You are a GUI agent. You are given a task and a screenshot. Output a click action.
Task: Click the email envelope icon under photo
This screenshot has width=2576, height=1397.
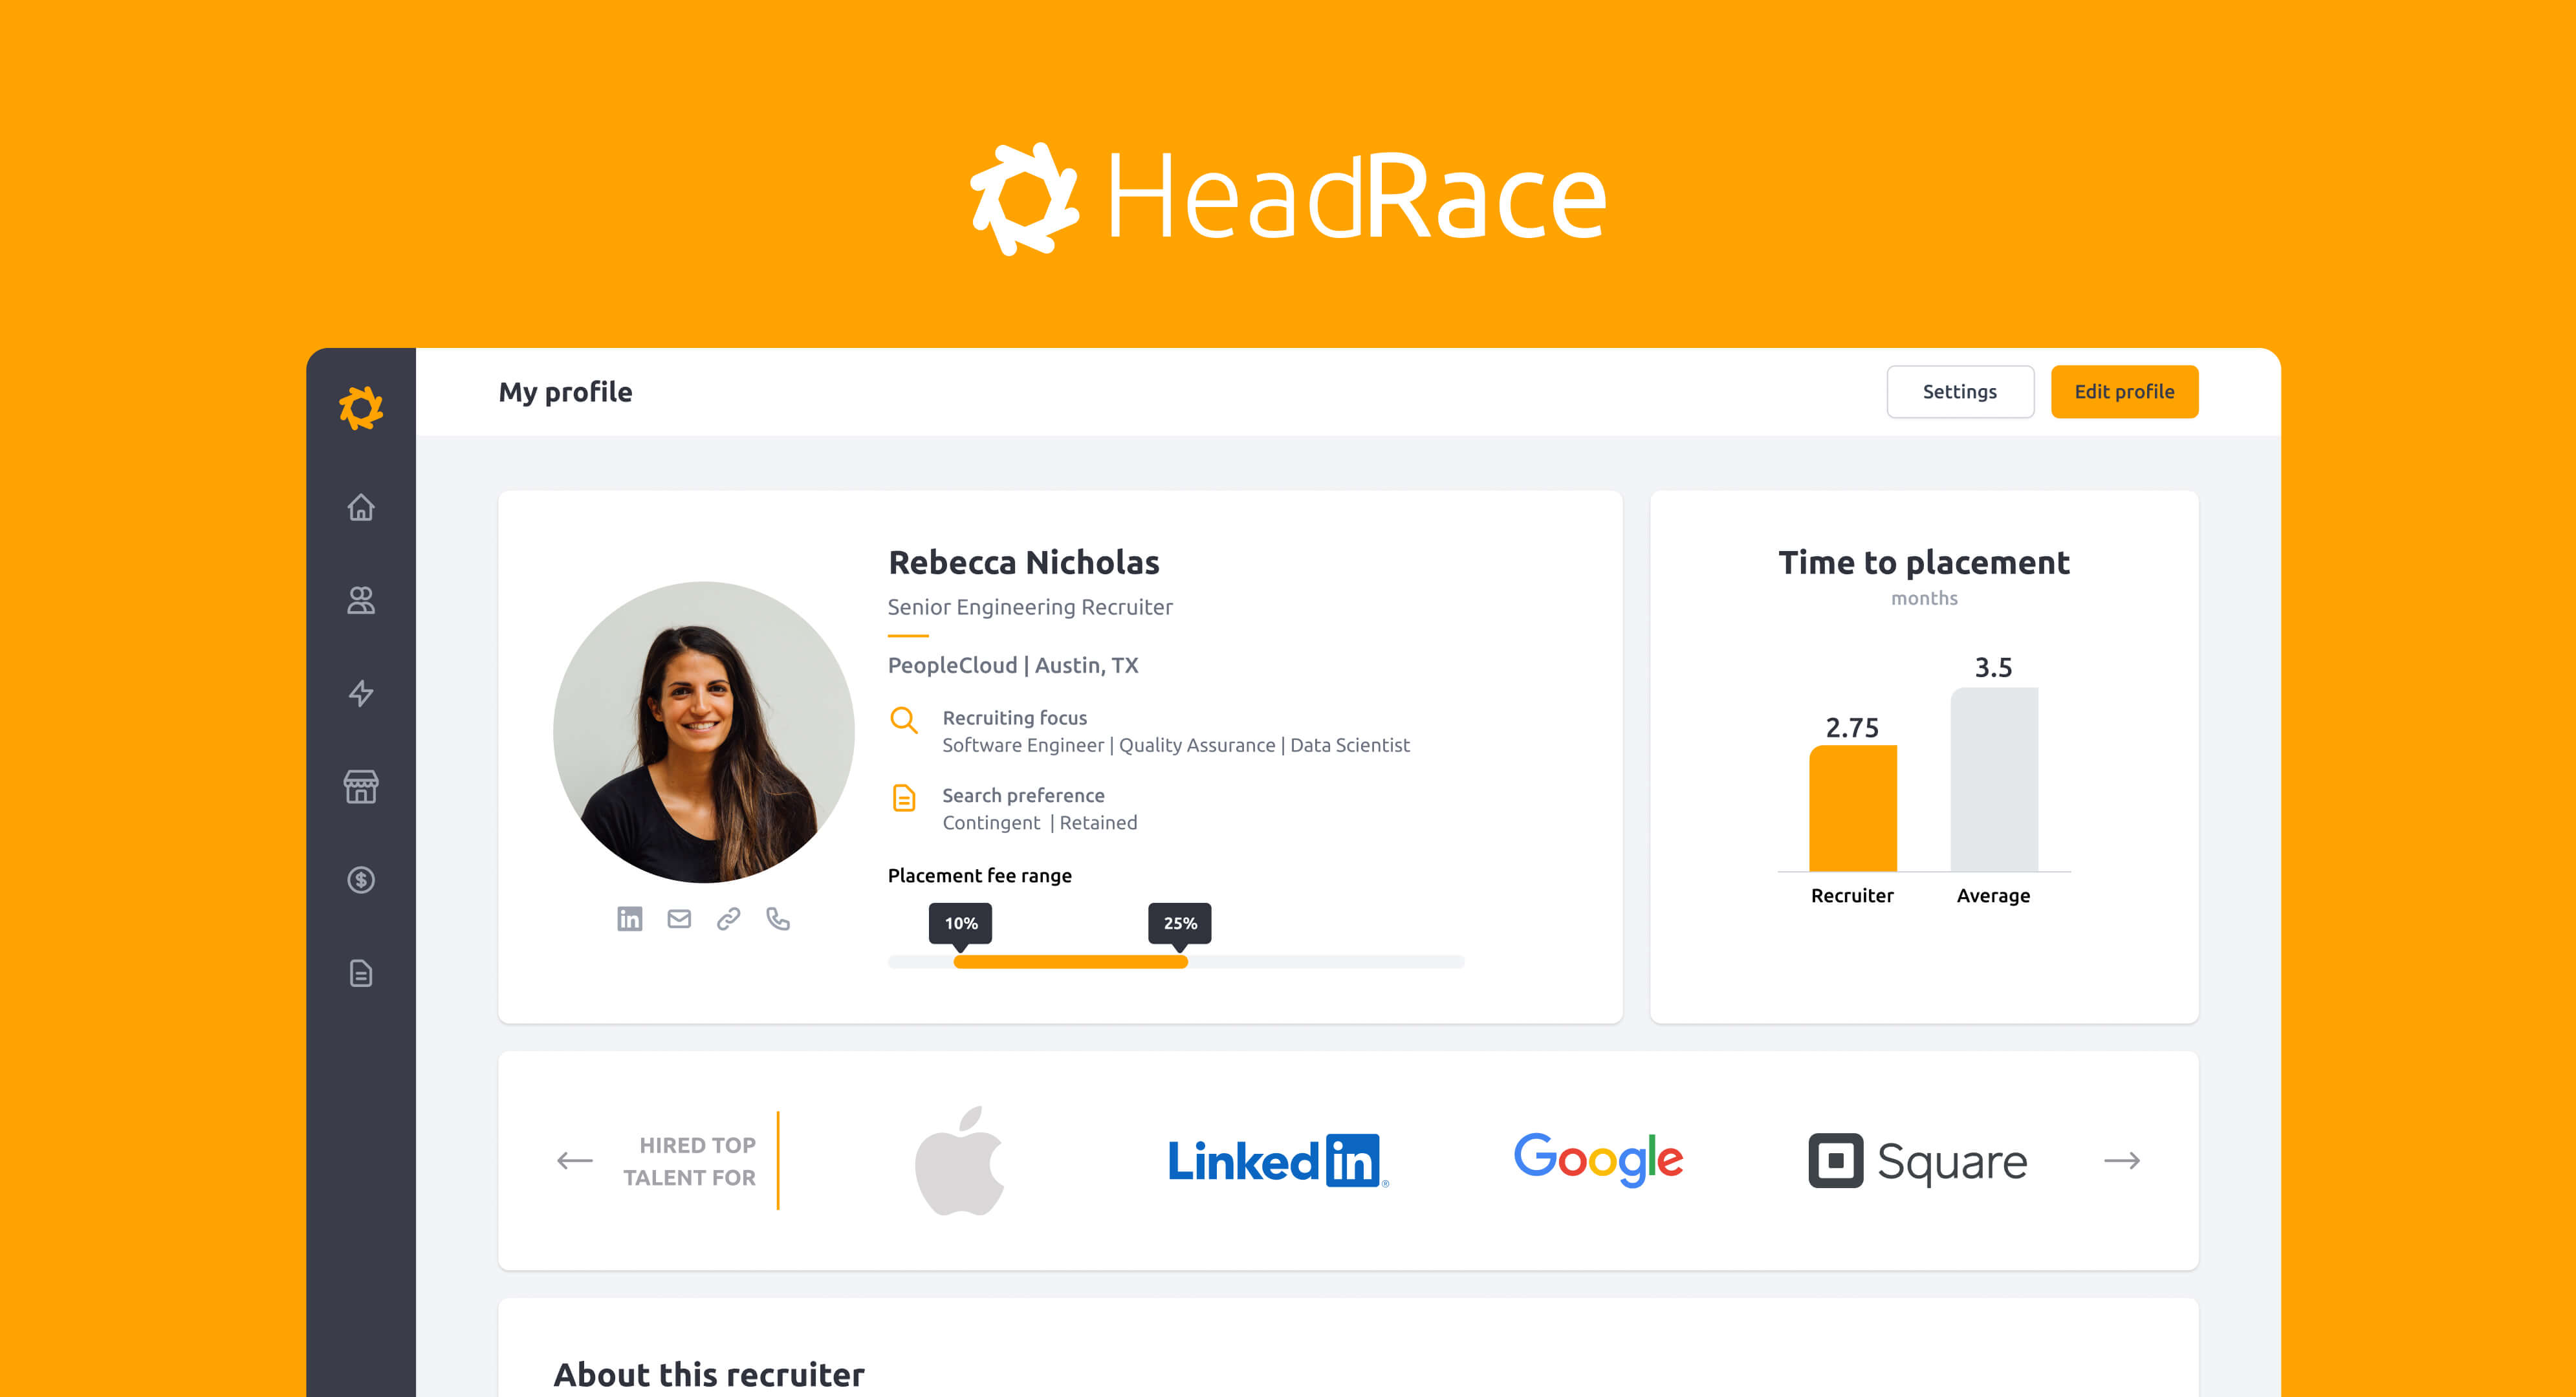679,919
